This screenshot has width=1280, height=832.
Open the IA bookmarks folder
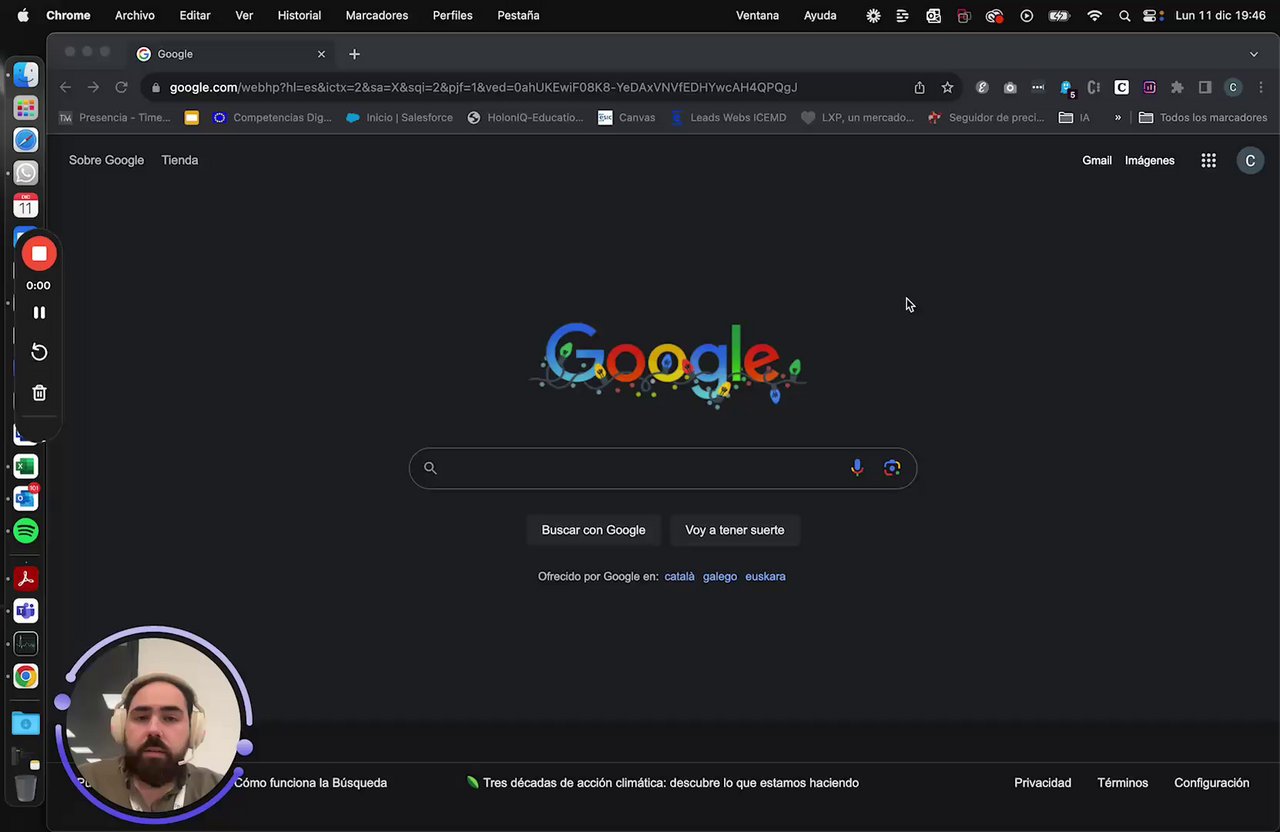coord(1075,117)
